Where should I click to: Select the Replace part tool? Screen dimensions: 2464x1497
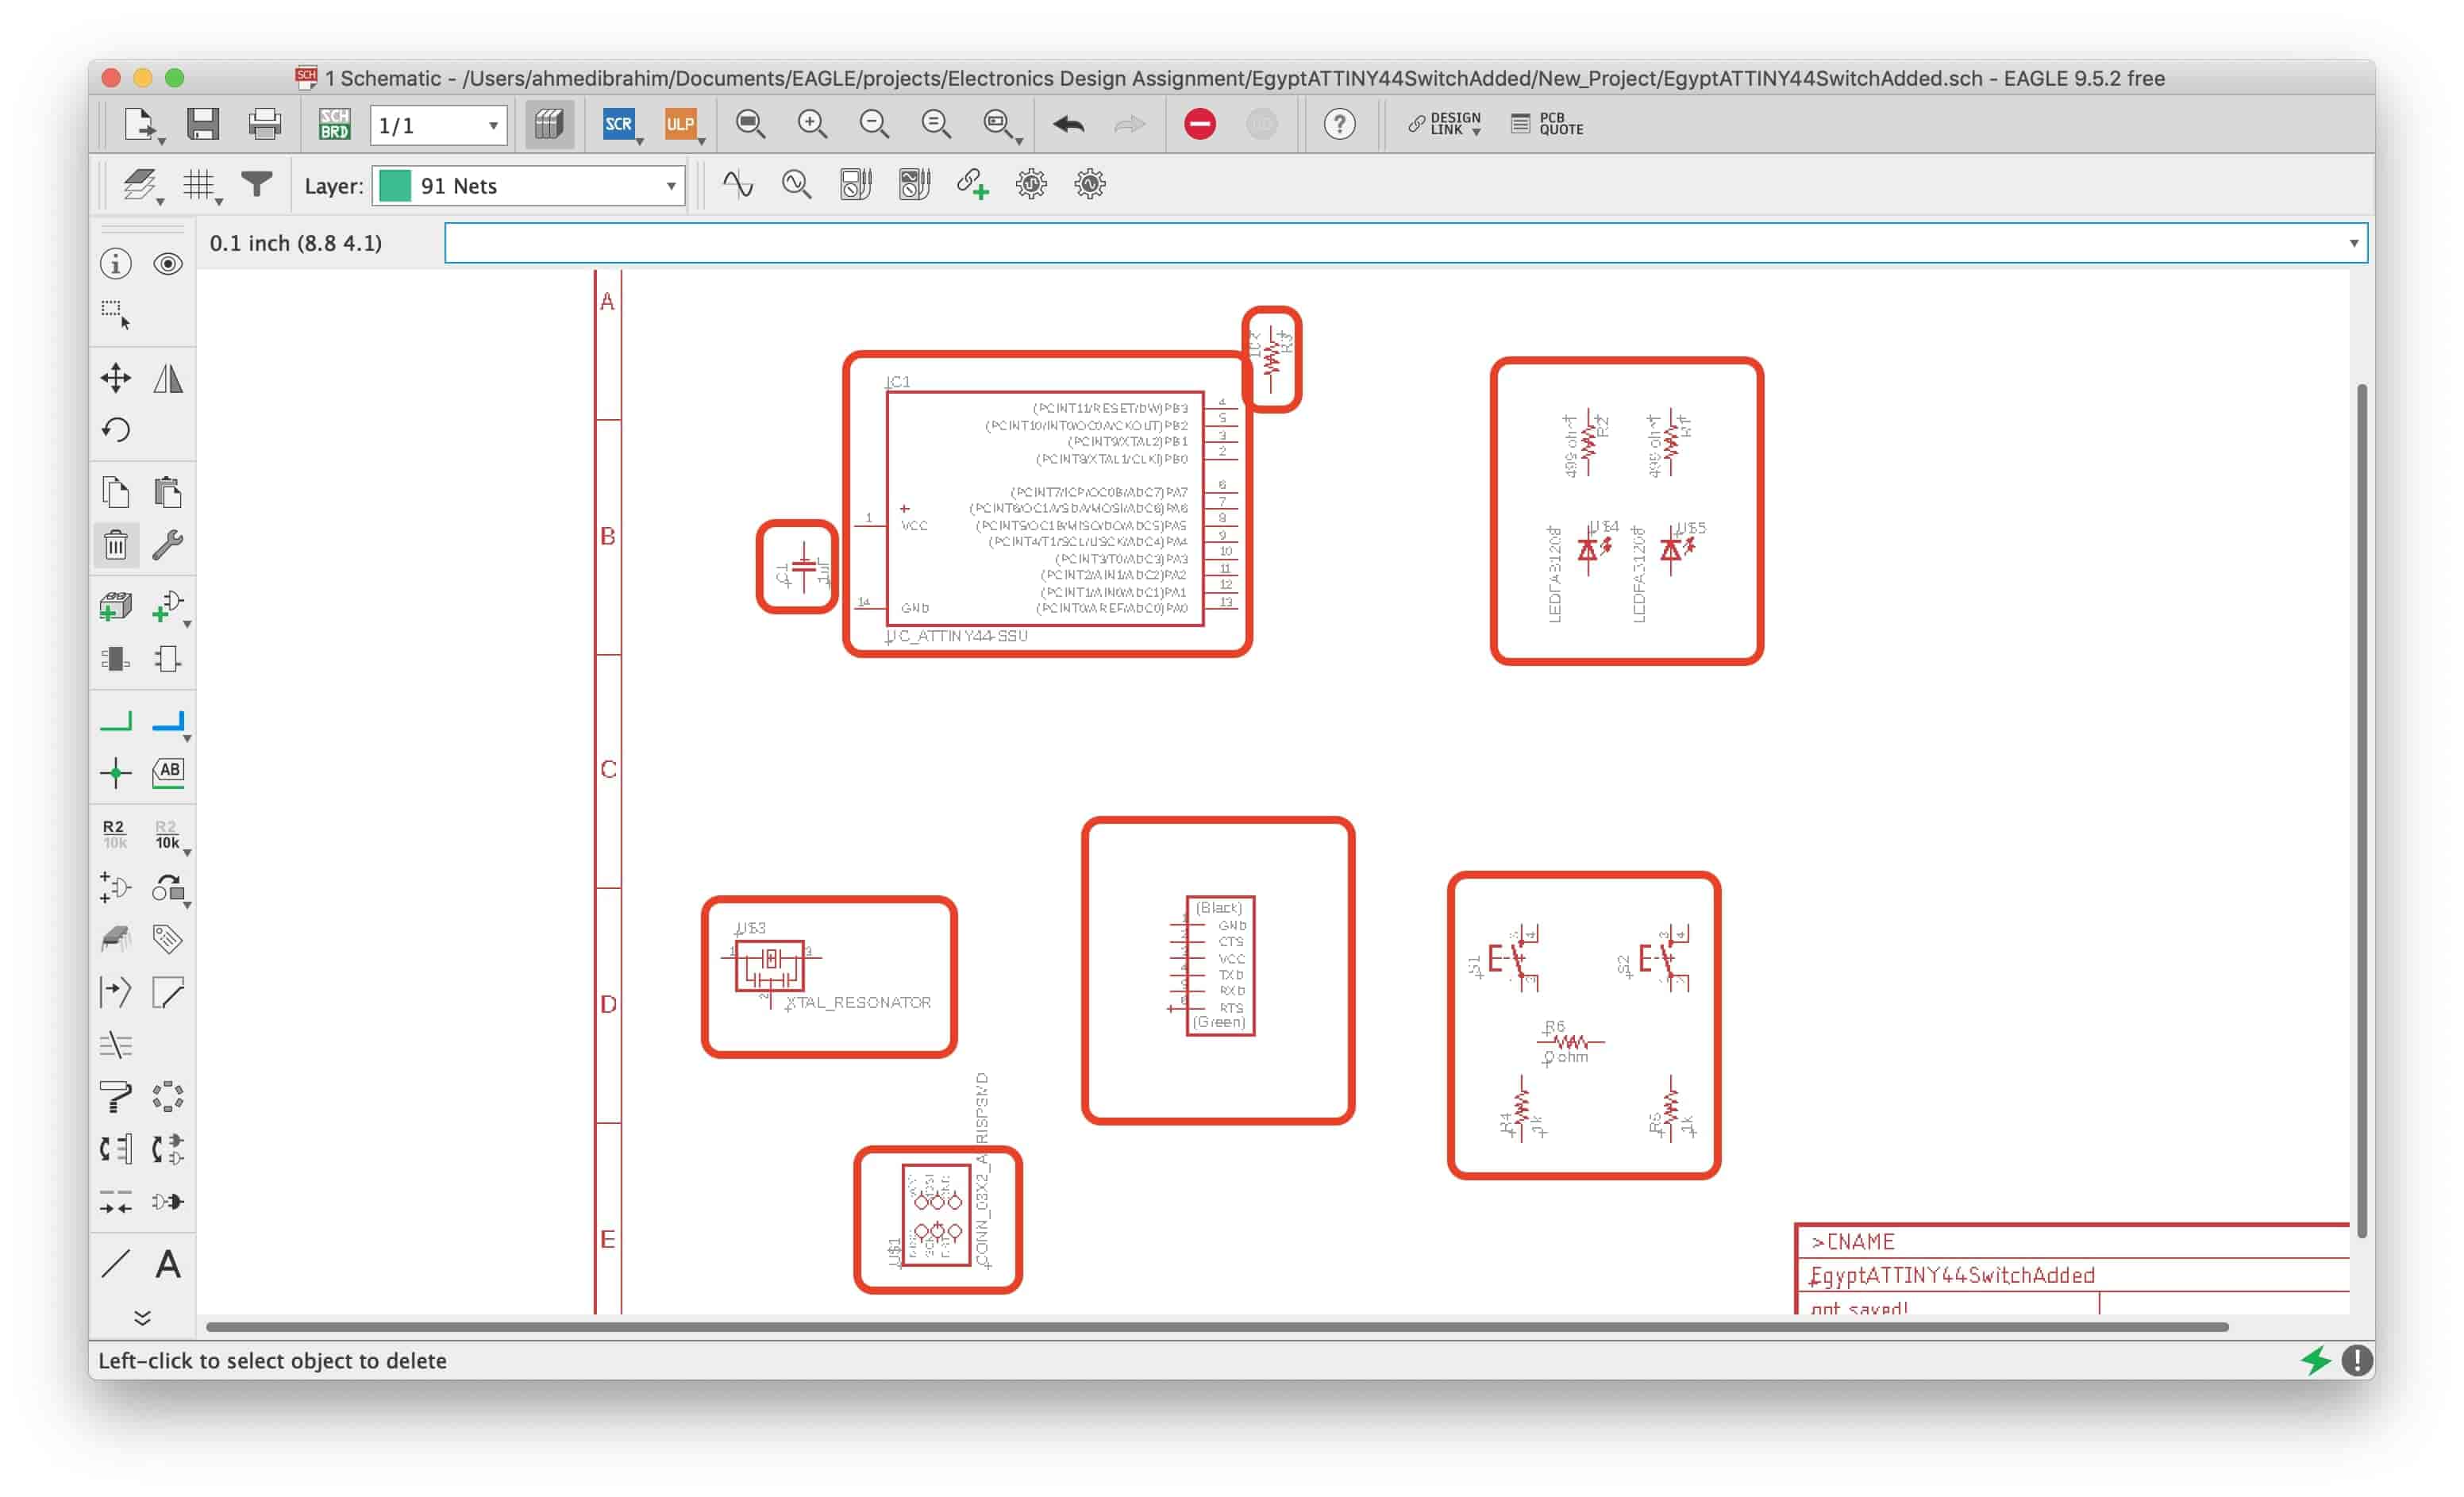coord(168,887)
